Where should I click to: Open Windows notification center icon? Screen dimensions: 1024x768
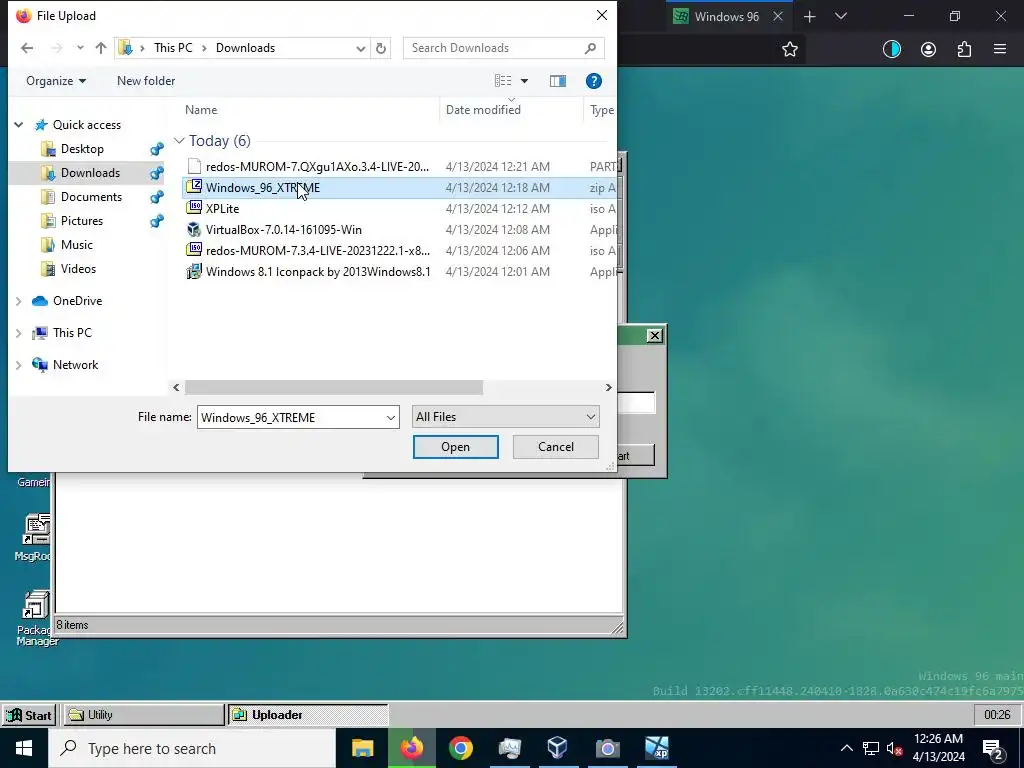point(993,748)
